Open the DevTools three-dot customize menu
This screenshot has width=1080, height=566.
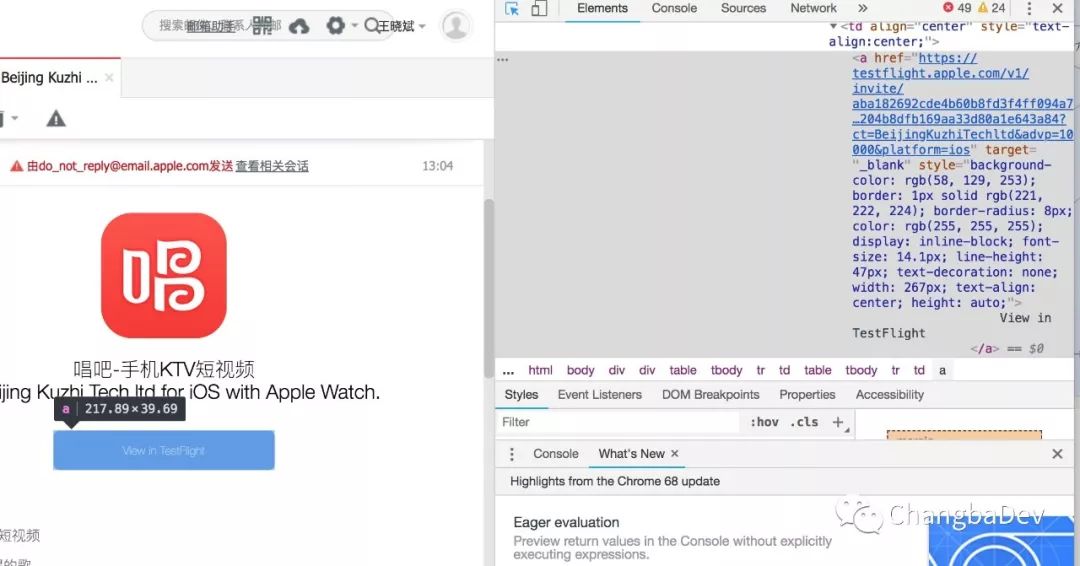click(x=1029, y=8)
